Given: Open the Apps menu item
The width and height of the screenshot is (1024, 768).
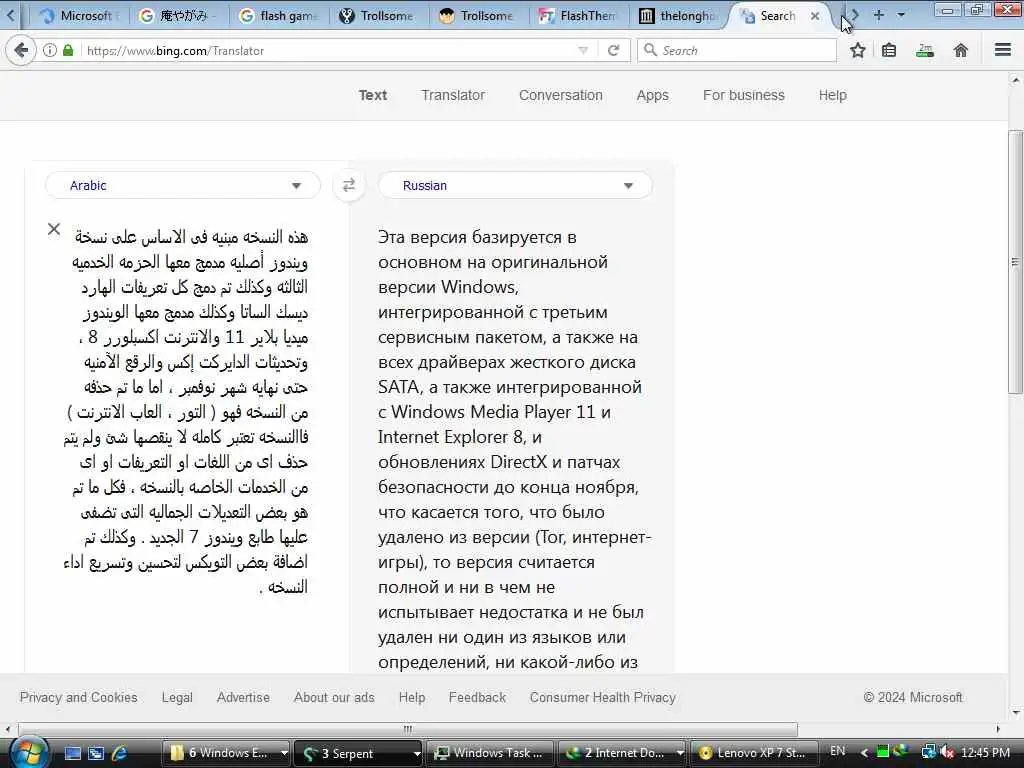Looking at the screenshot, I should 652,95.
